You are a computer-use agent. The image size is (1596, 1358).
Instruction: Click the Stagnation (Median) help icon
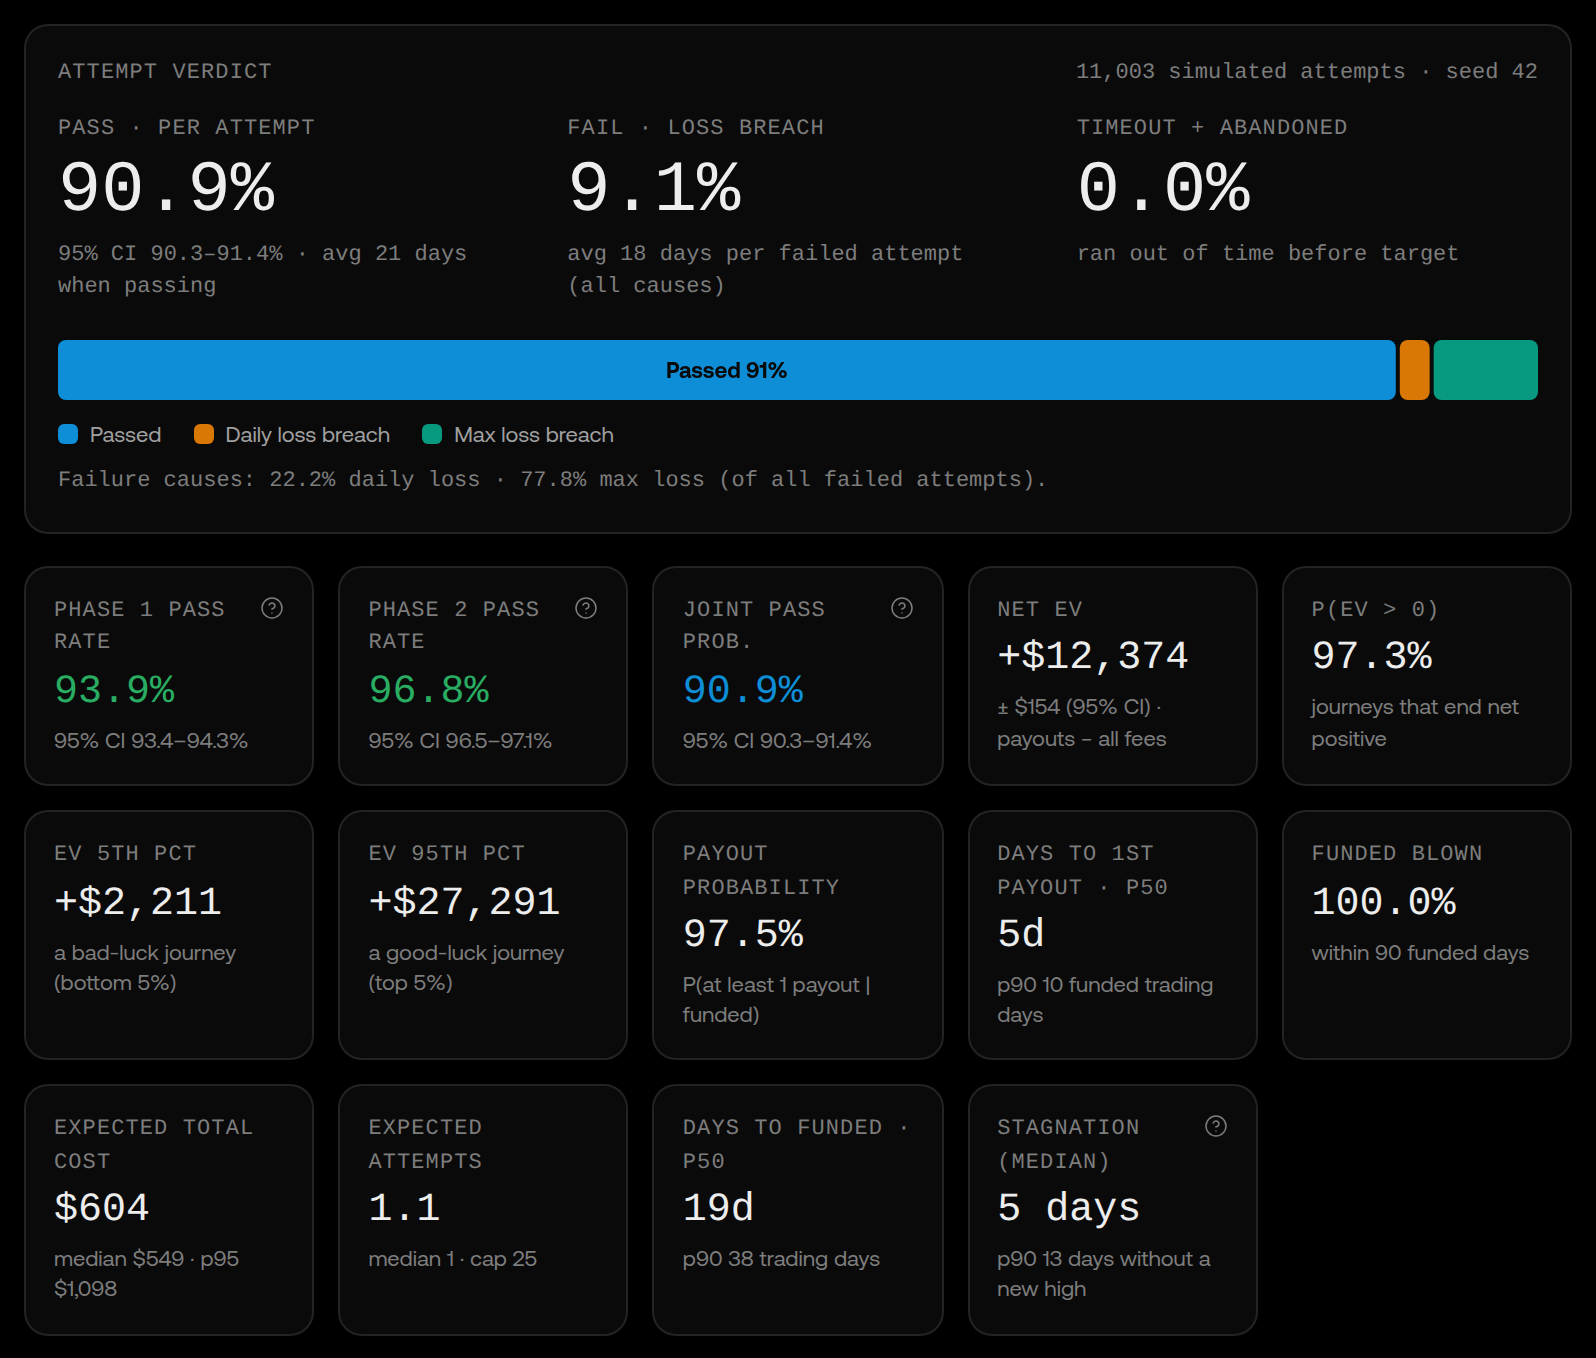coord(1216,1126)
